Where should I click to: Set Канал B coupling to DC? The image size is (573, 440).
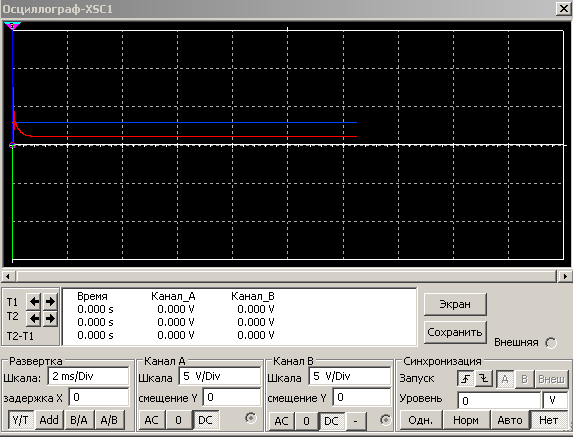331,421
